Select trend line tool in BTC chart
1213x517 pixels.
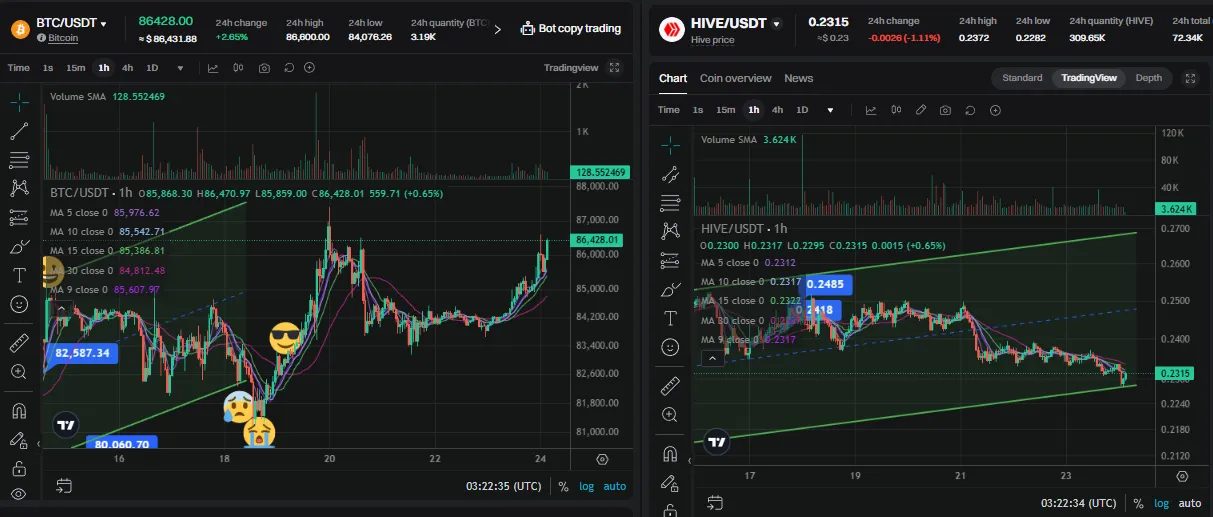click(x=19, y=131)
